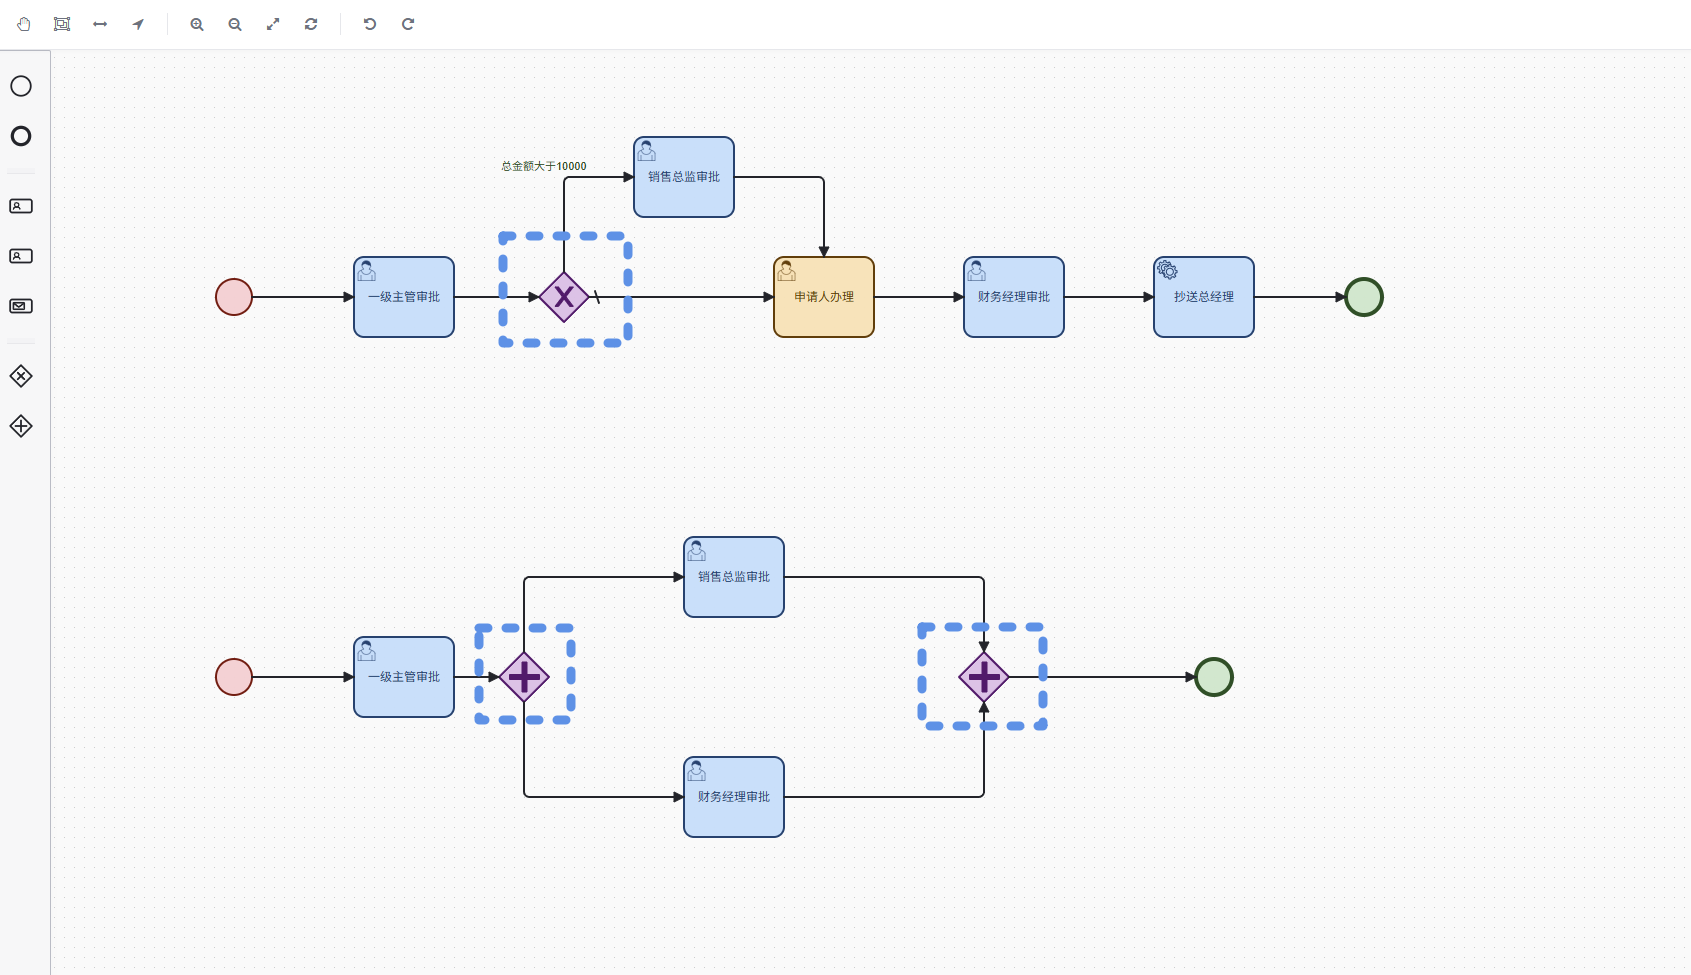Activate the lasso selection tool
The height and width of the screenshot is (975, 1691).
tap(62, 24)
